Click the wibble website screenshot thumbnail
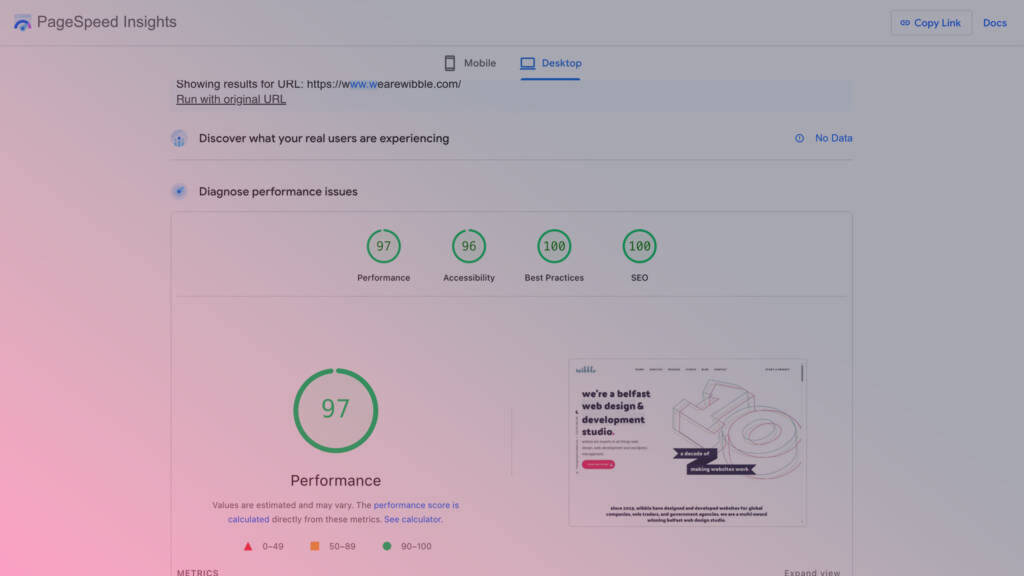This screenshot has width=1024, height=576. click(x=687, y=442)
